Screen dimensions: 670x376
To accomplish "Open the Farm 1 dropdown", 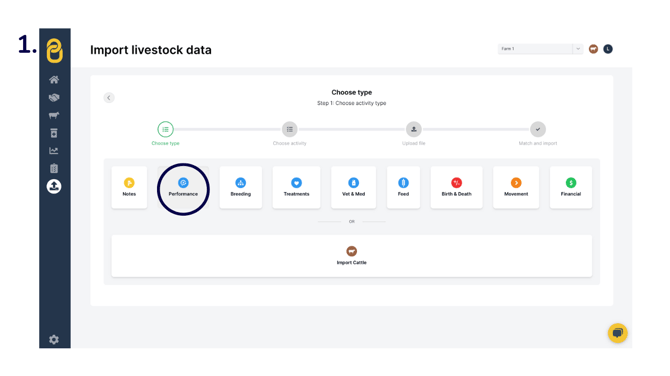I will tap(540, 49).
